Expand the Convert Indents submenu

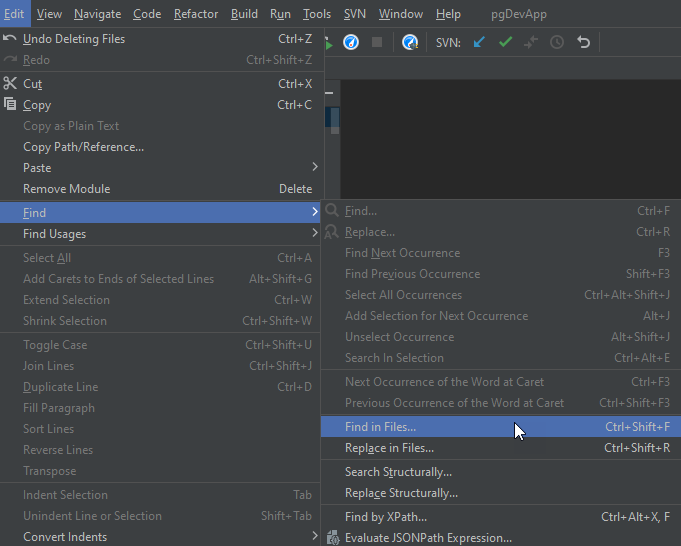pos(314,537)
